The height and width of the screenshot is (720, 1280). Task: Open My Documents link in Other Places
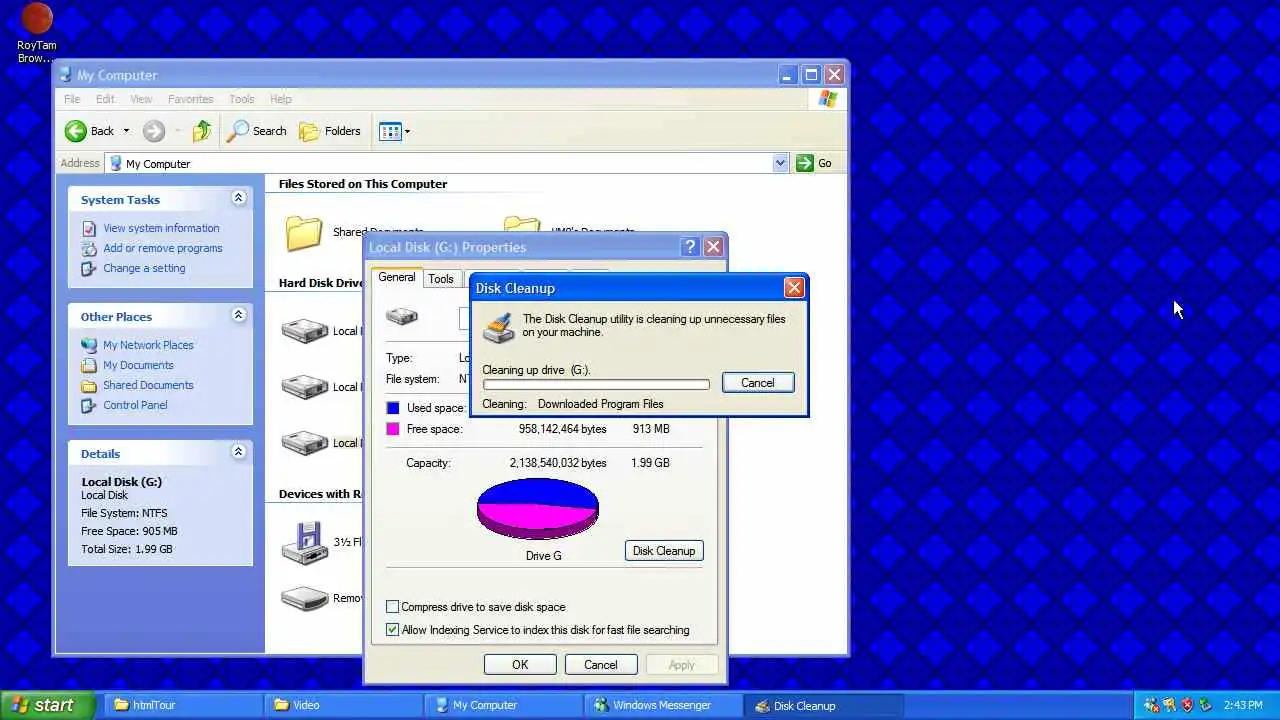pyautogui.click(x=138, y=365)
